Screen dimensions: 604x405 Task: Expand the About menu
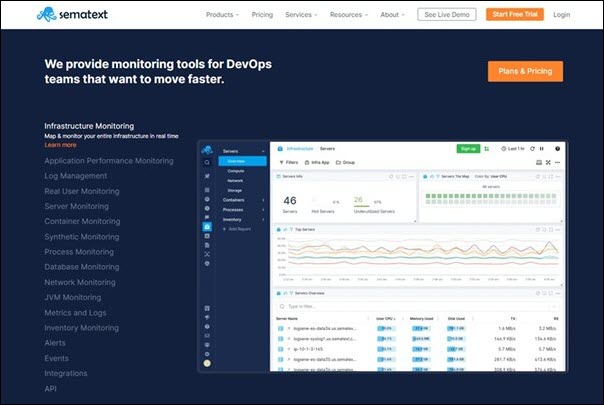pos(392,15)
